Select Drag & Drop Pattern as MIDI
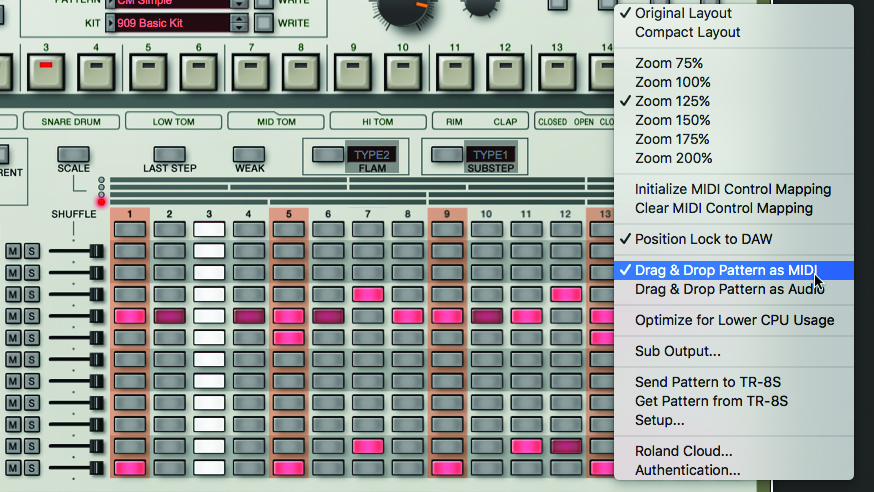Screen dimensions: 874x492 [x=734, y=270]
